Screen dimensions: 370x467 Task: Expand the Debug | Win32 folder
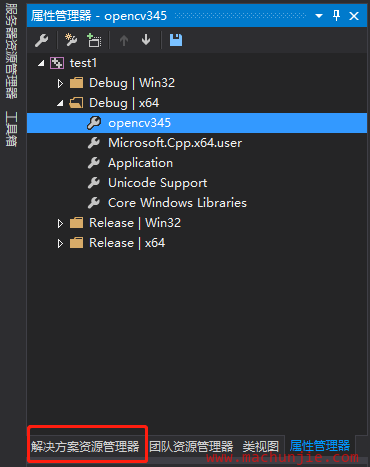coord(60,83)
